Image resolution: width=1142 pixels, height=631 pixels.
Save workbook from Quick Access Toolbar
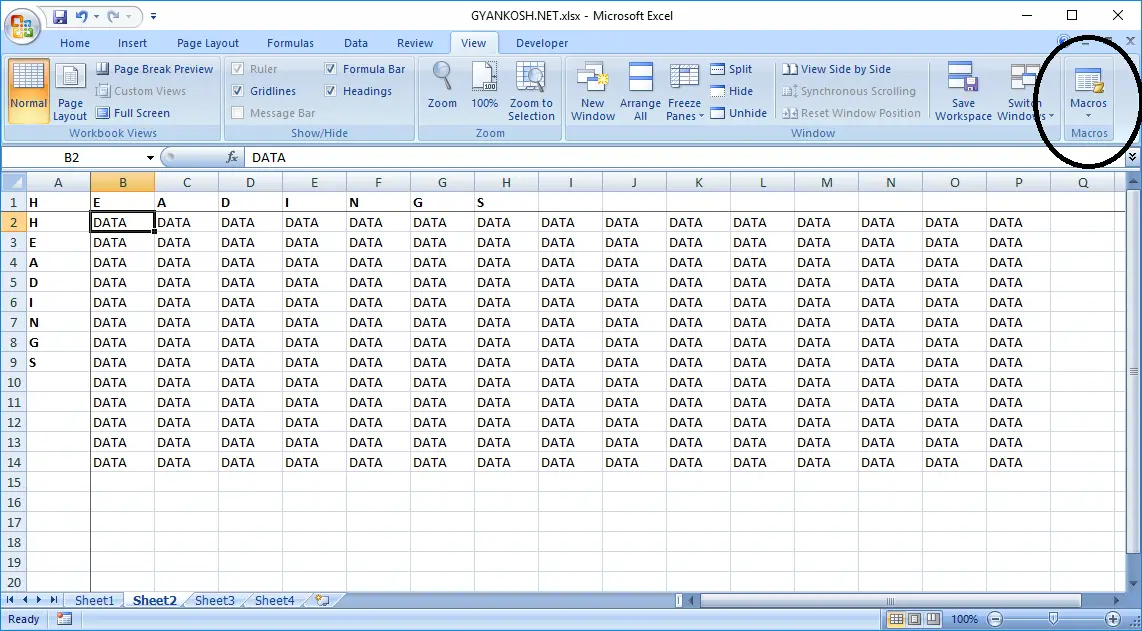60,15
